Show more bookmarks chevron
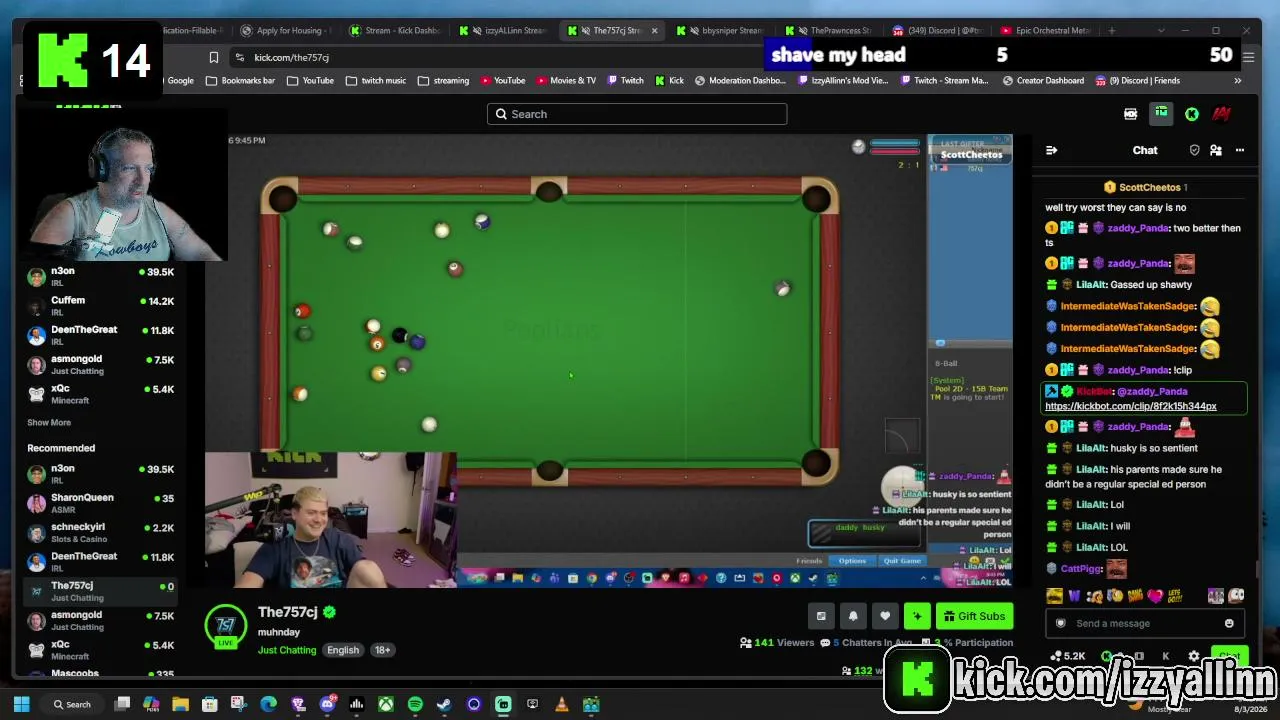The height and width of the screenshot is (720, 1280). [x=1238, y=80]
